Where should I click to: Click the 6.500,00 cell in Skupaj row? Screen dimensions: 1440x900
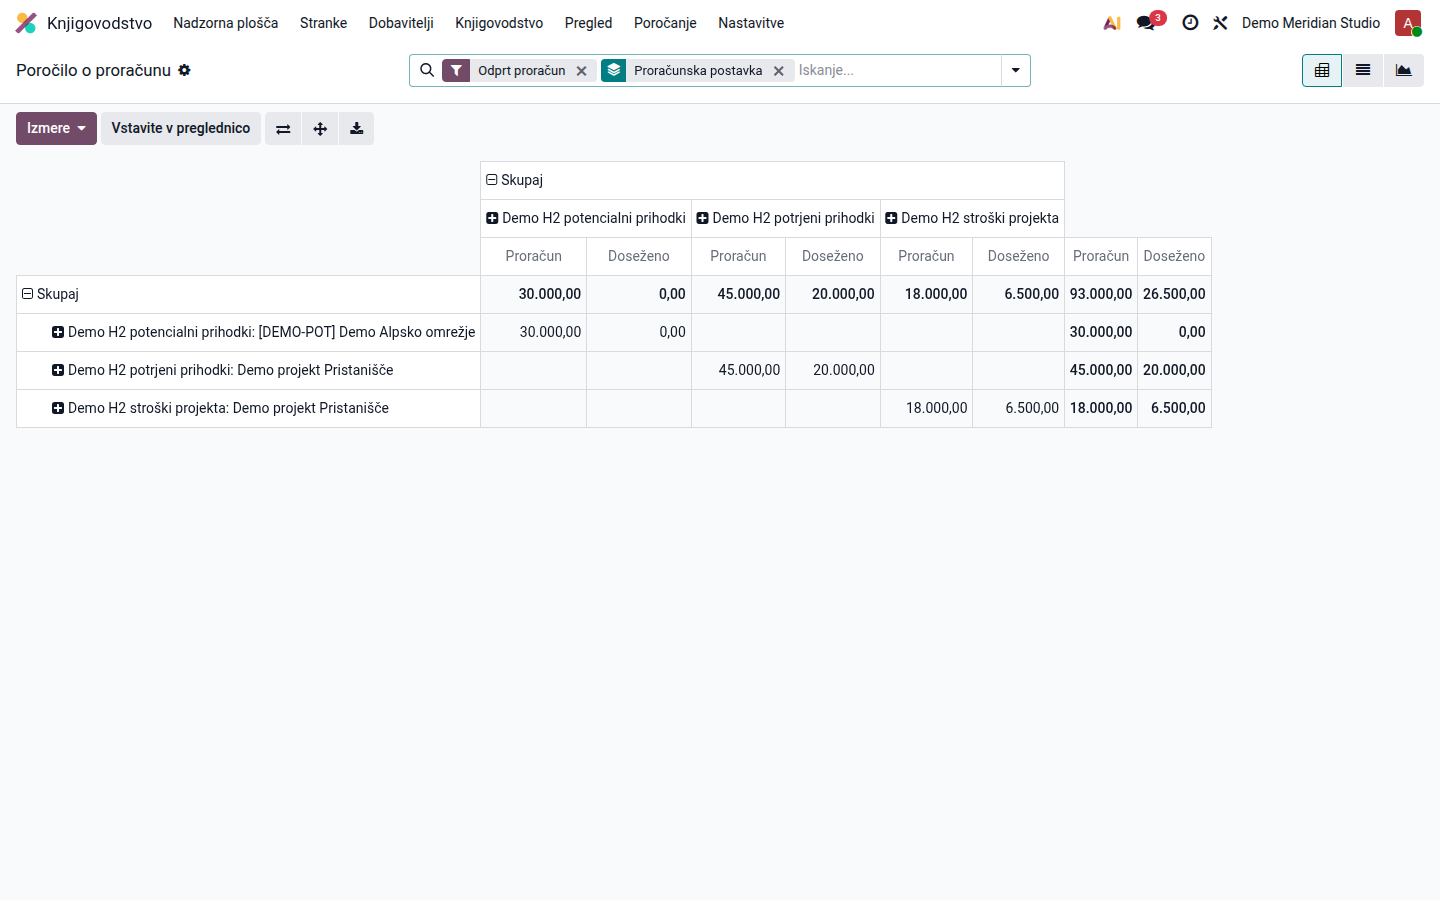pos(1019,294)
